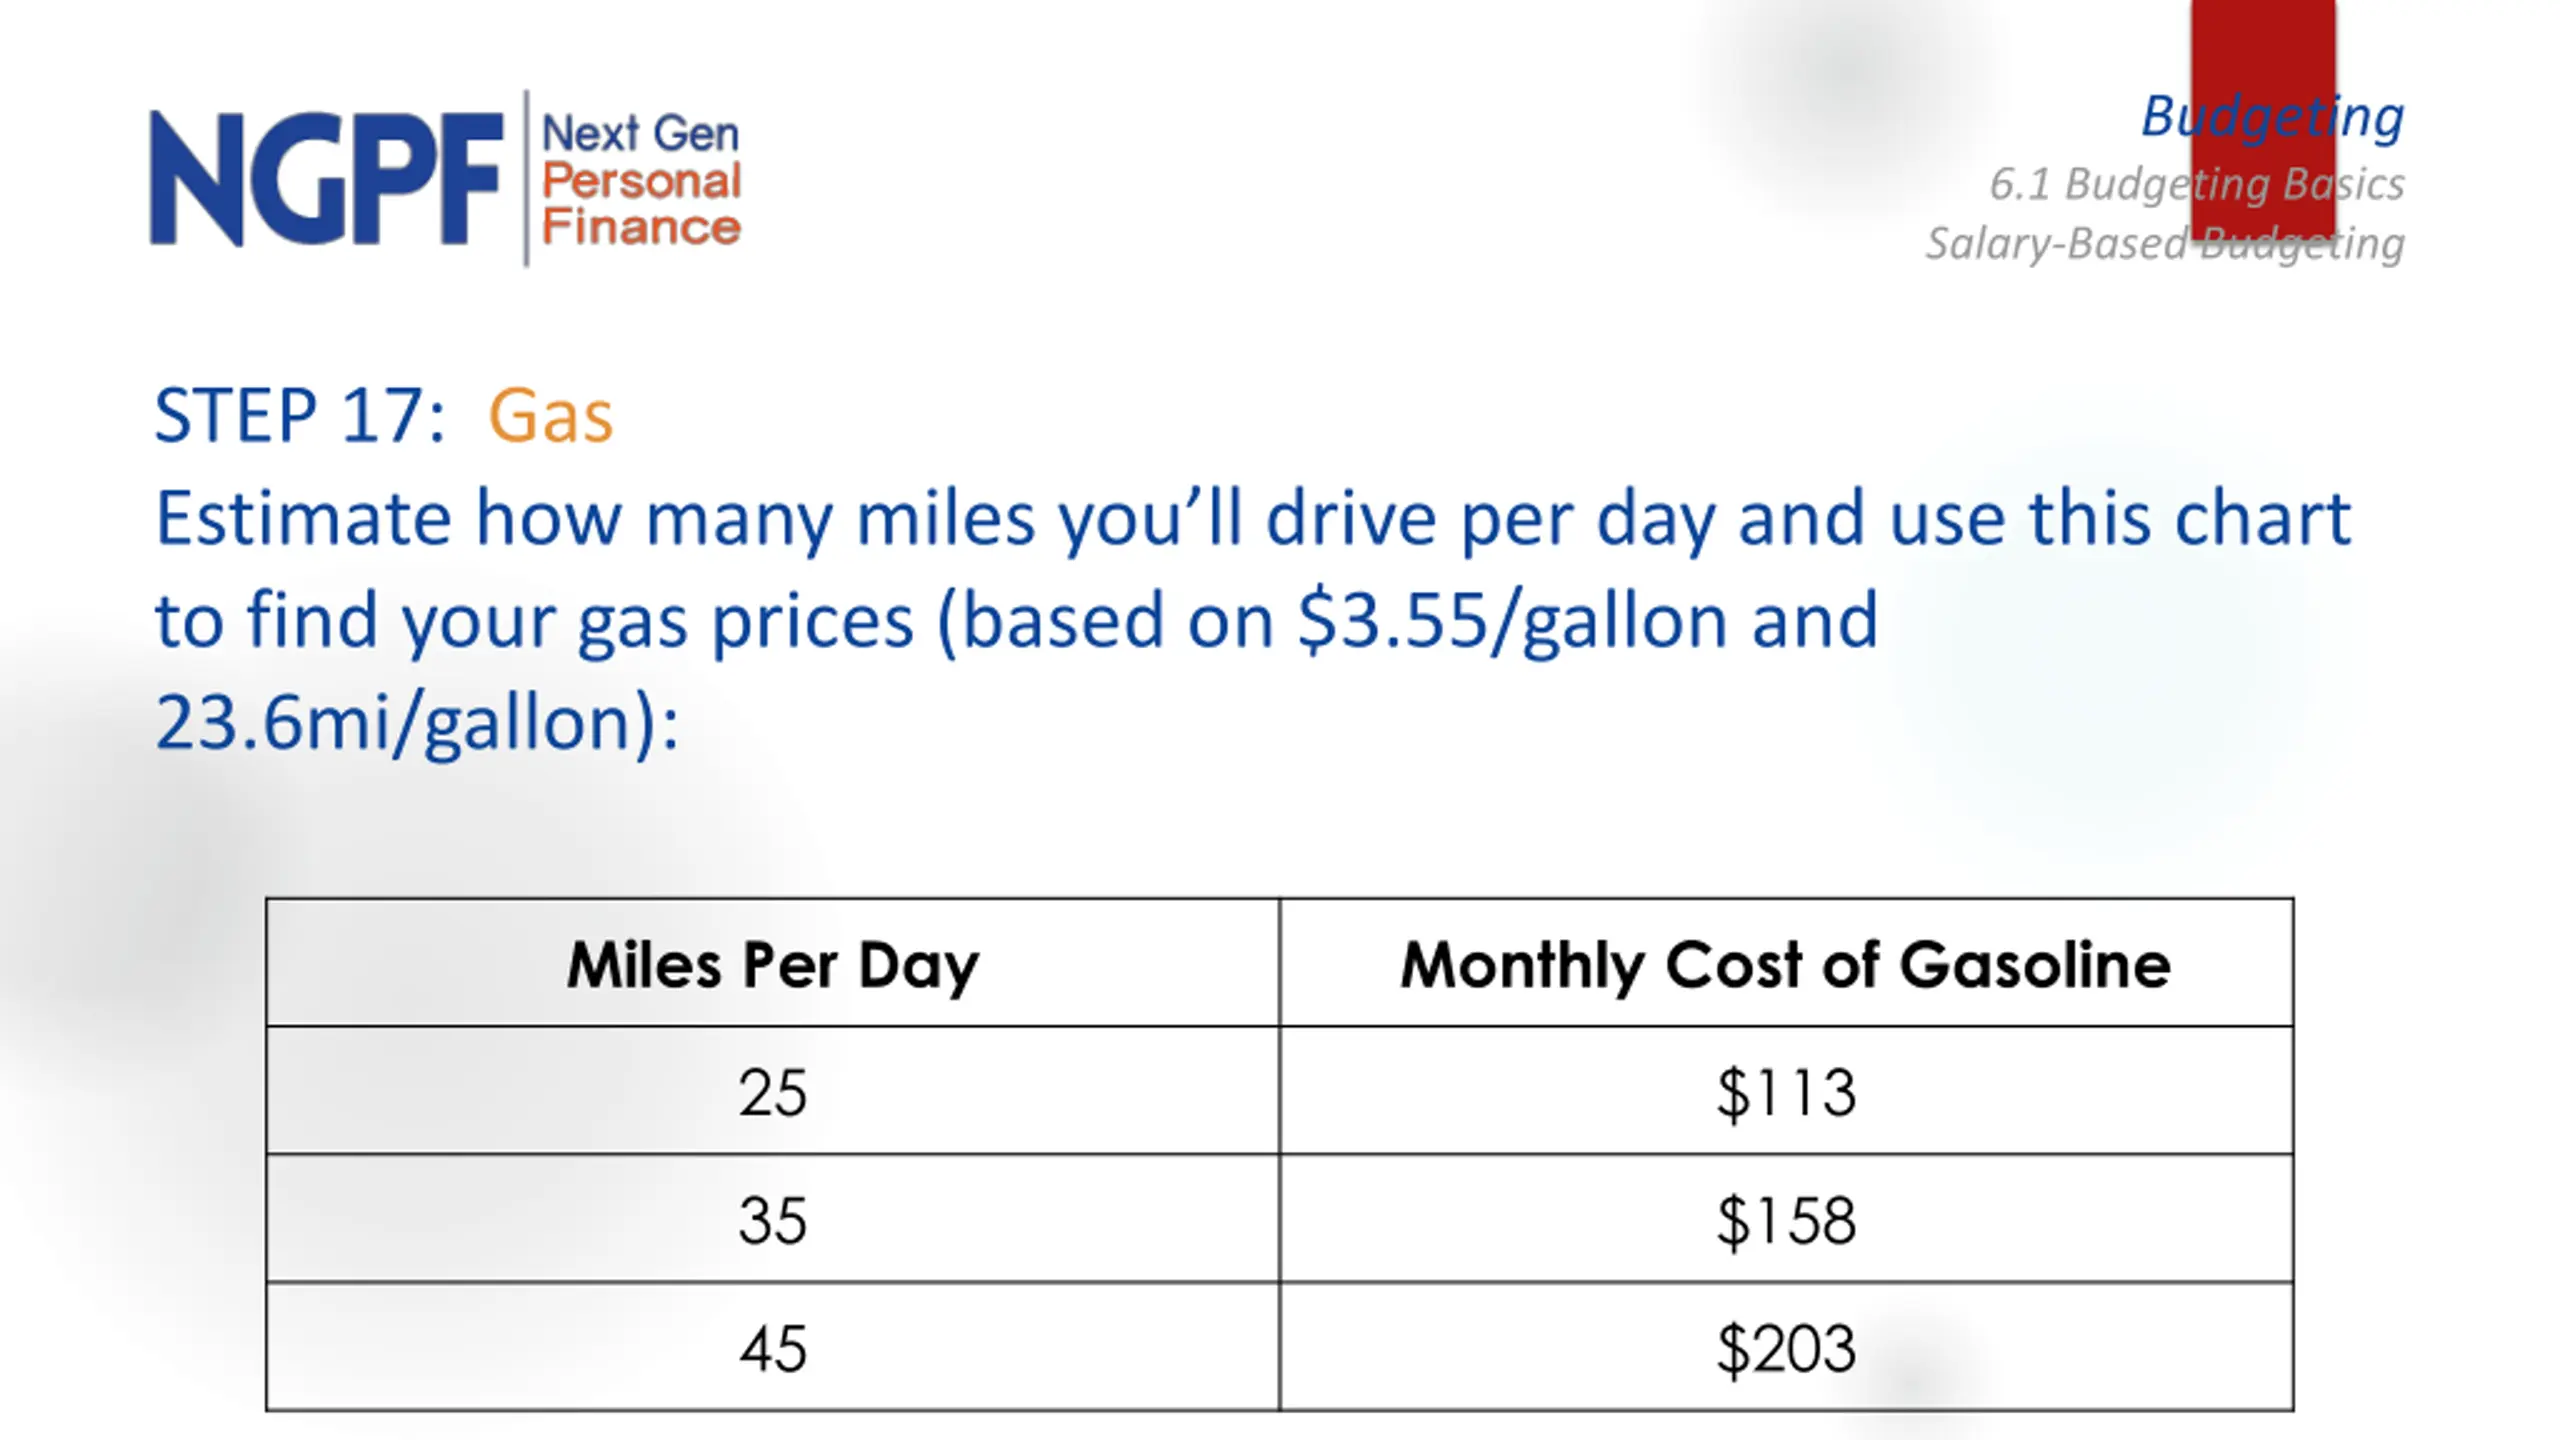The width and height of the screenshot is (2560, 1440).
Task: Click the Salary-Based Budgeting subtitle
Action: [2165, 244]
